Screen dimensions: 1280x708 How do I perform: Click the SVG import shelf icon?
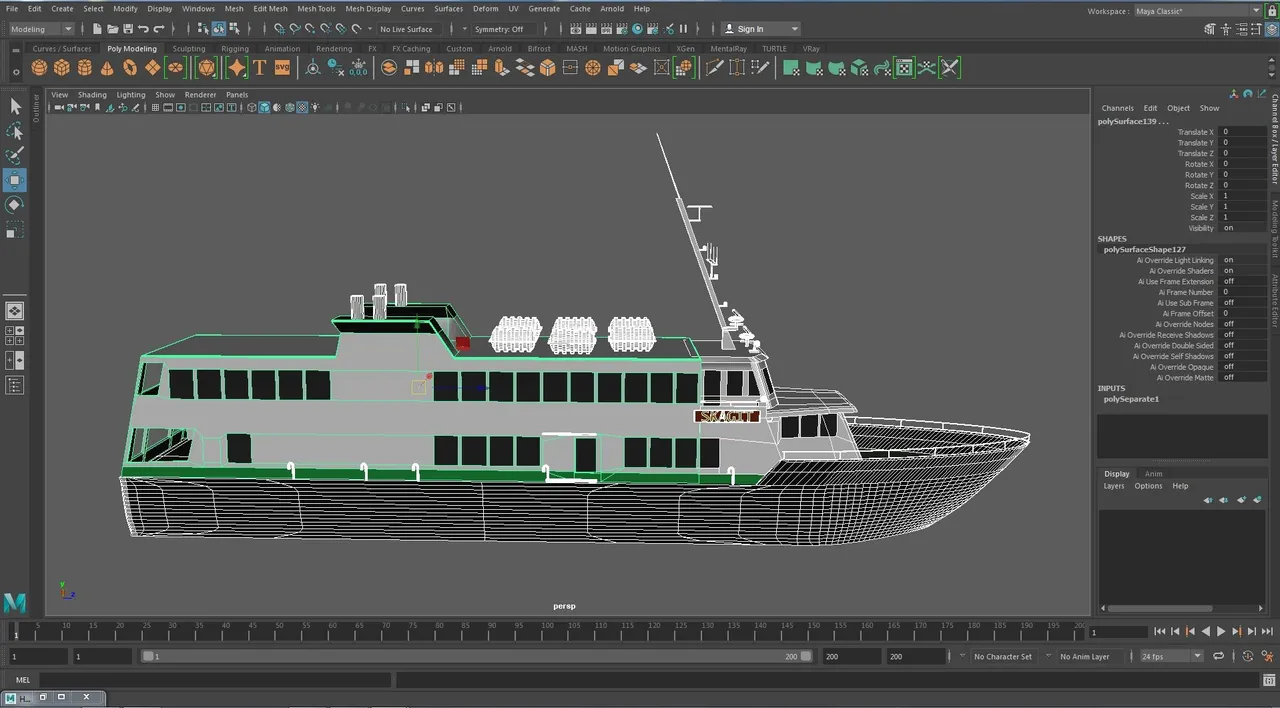(282, 68)
